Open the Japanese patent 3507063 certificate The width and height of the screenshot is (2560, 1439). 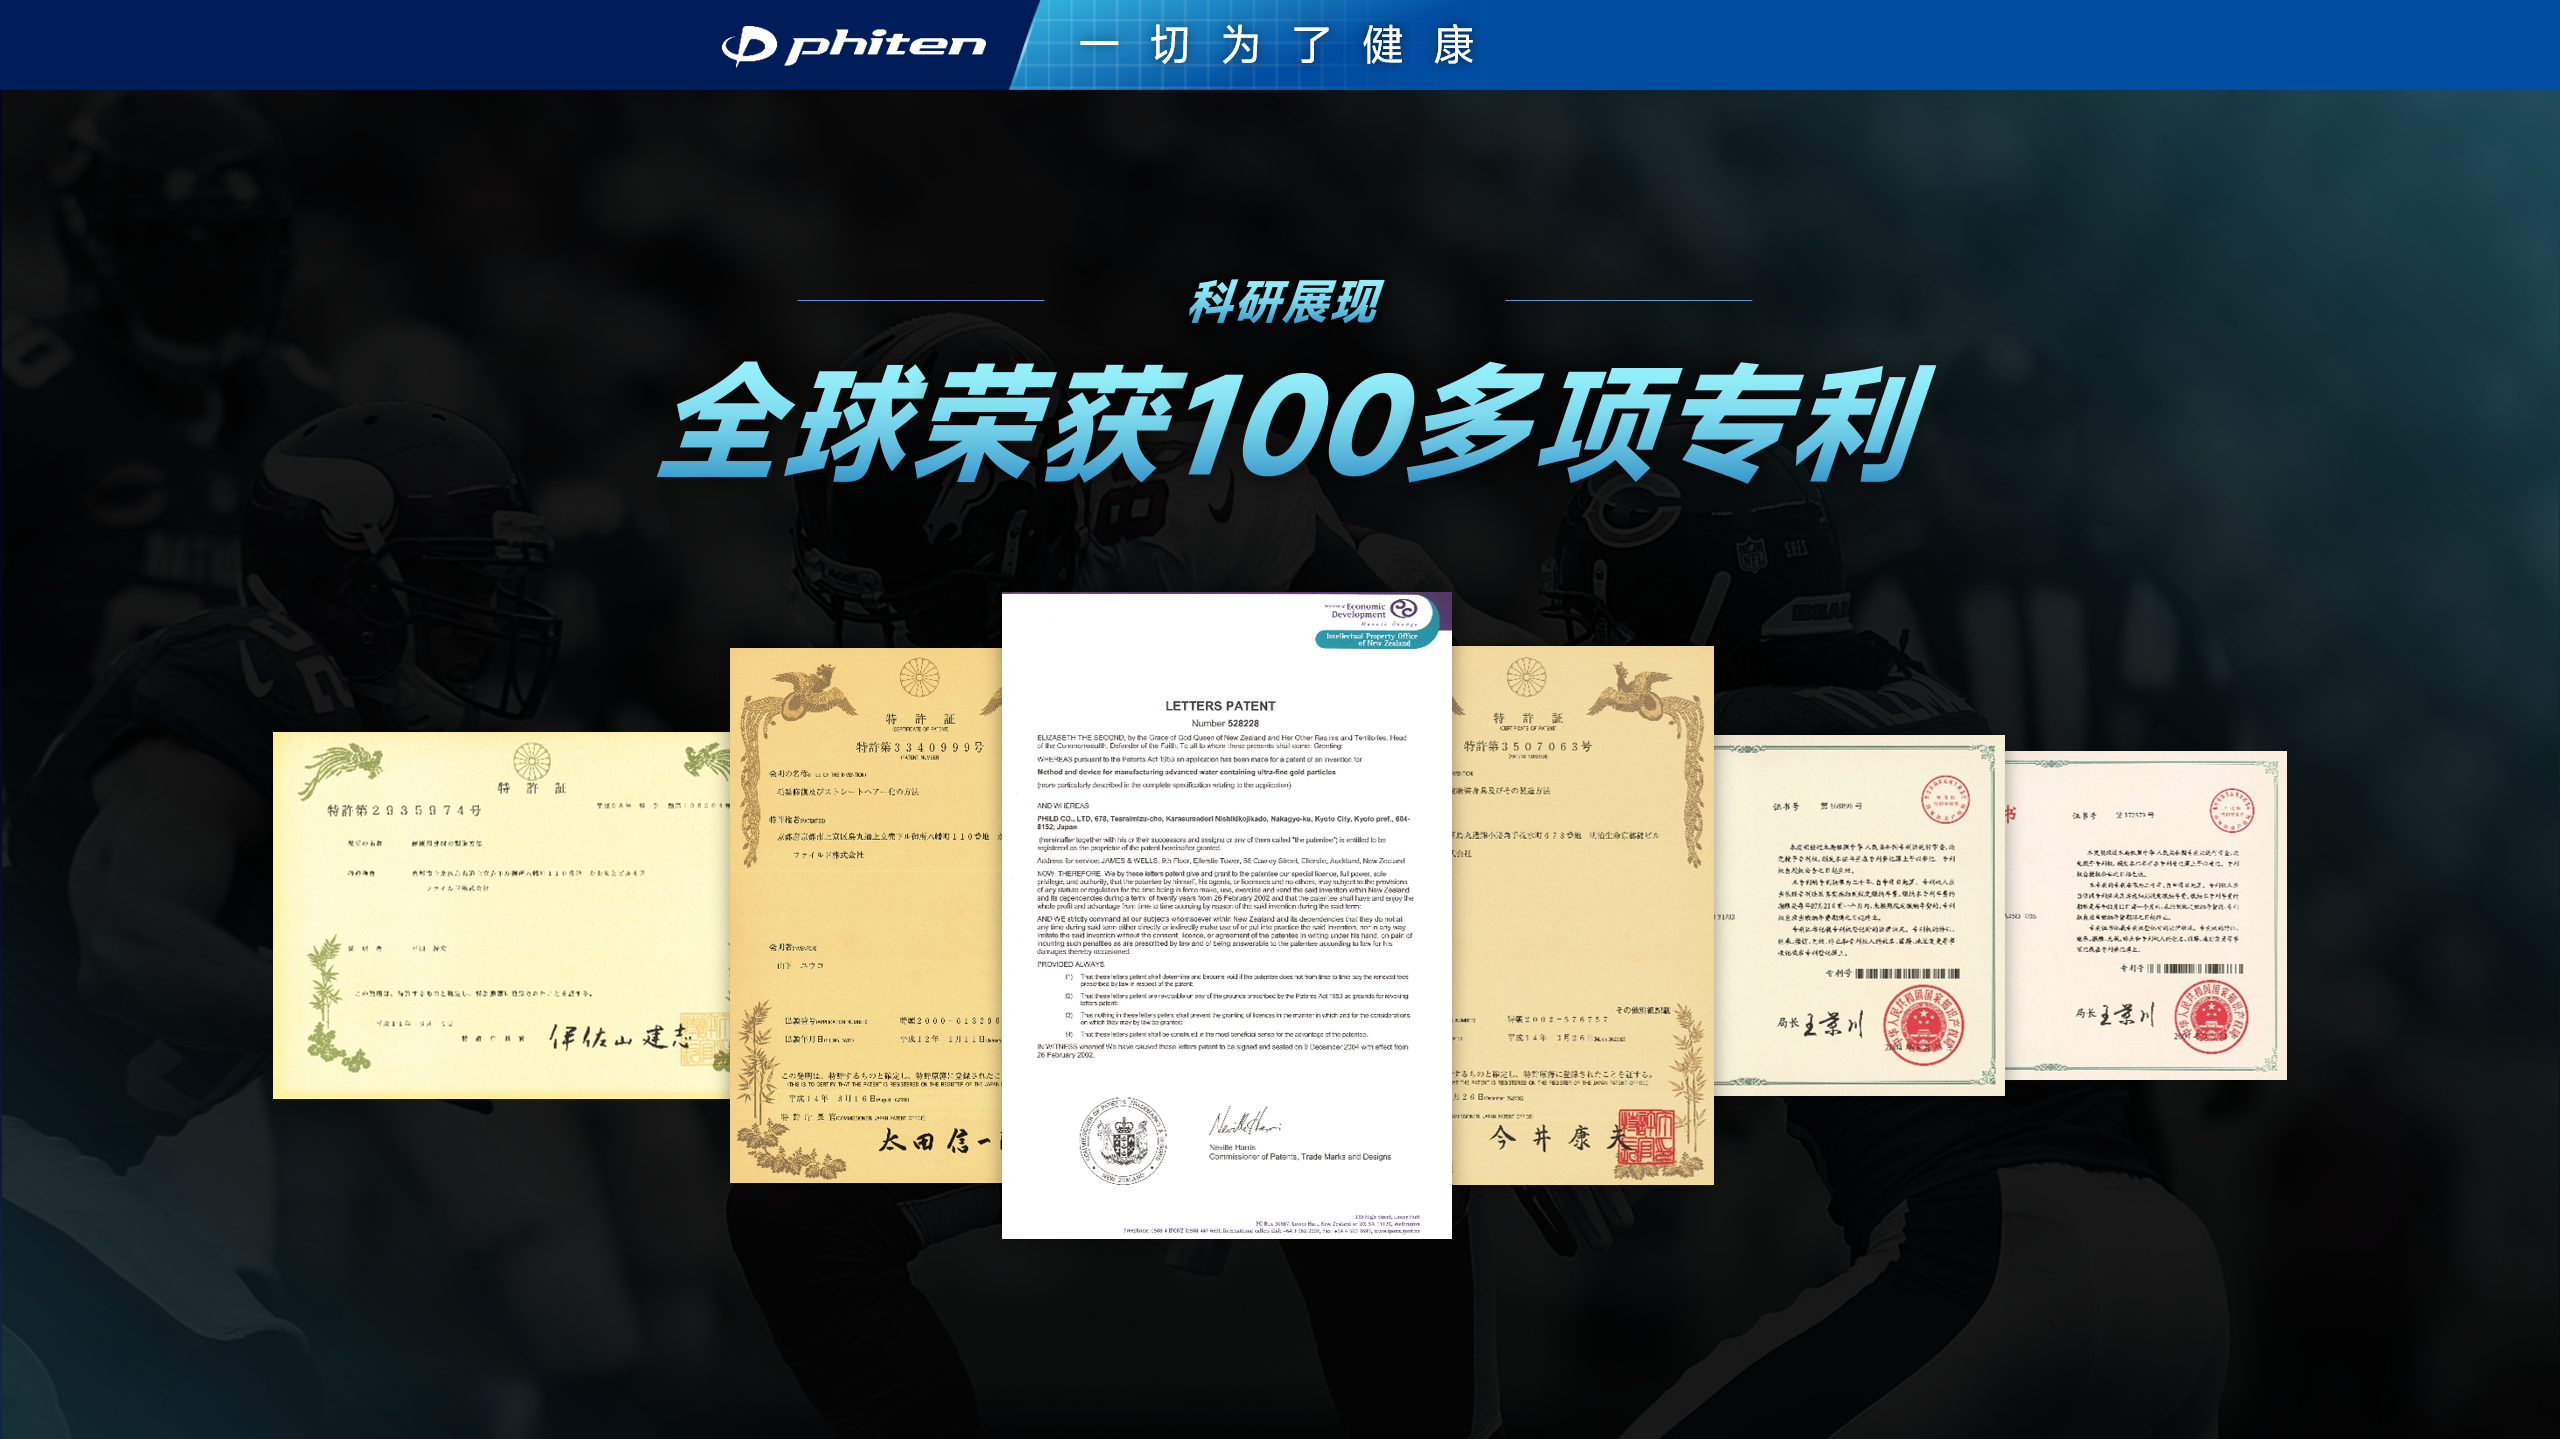click(1582, 915)
